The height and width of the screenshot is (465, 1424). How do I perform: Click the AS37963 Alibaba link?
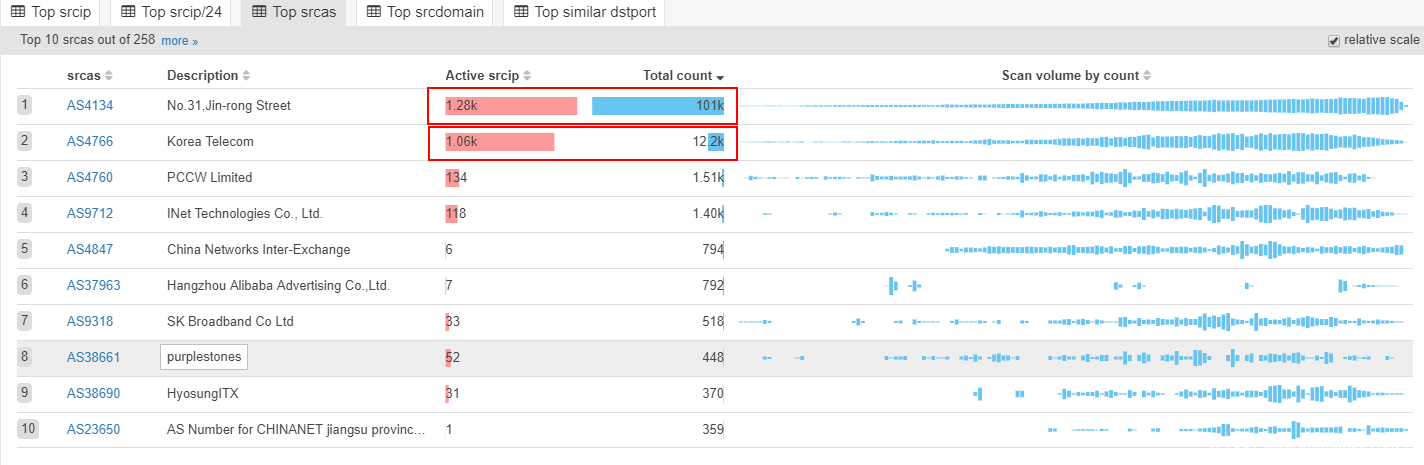[x=93, y=286]
